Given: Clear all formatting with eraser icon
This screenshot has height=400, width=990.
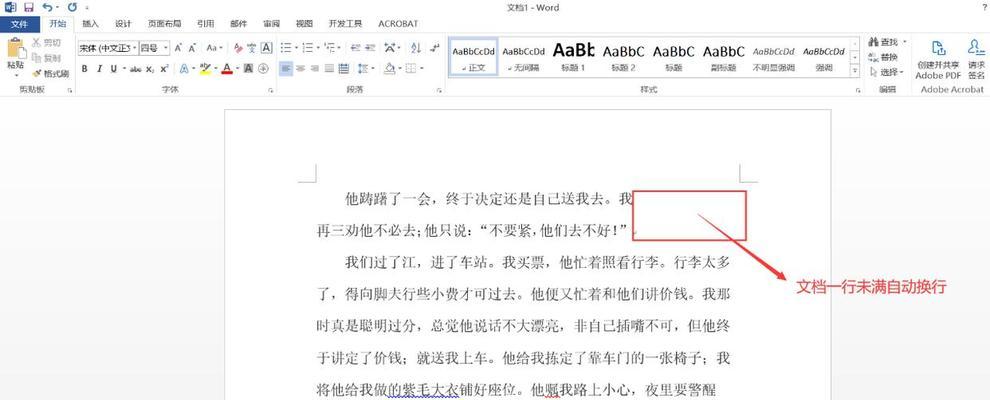Looking at the screenshot, I should pyautogui.click(x=238, y=48).
